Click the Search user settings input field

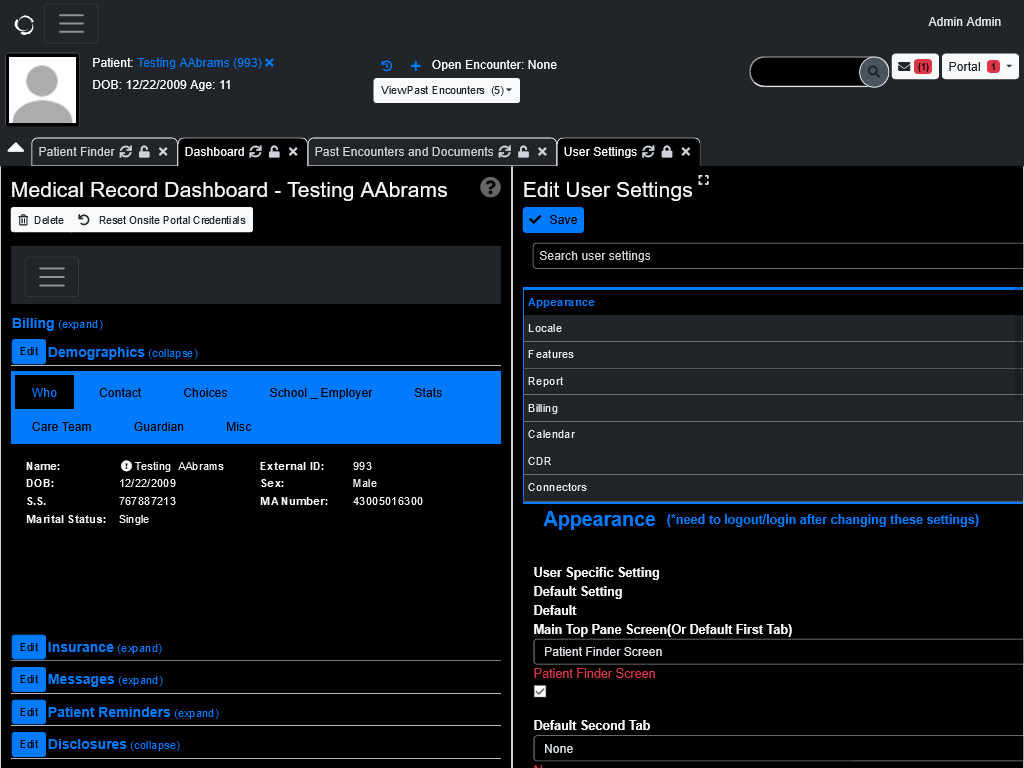tap(778, 256)
